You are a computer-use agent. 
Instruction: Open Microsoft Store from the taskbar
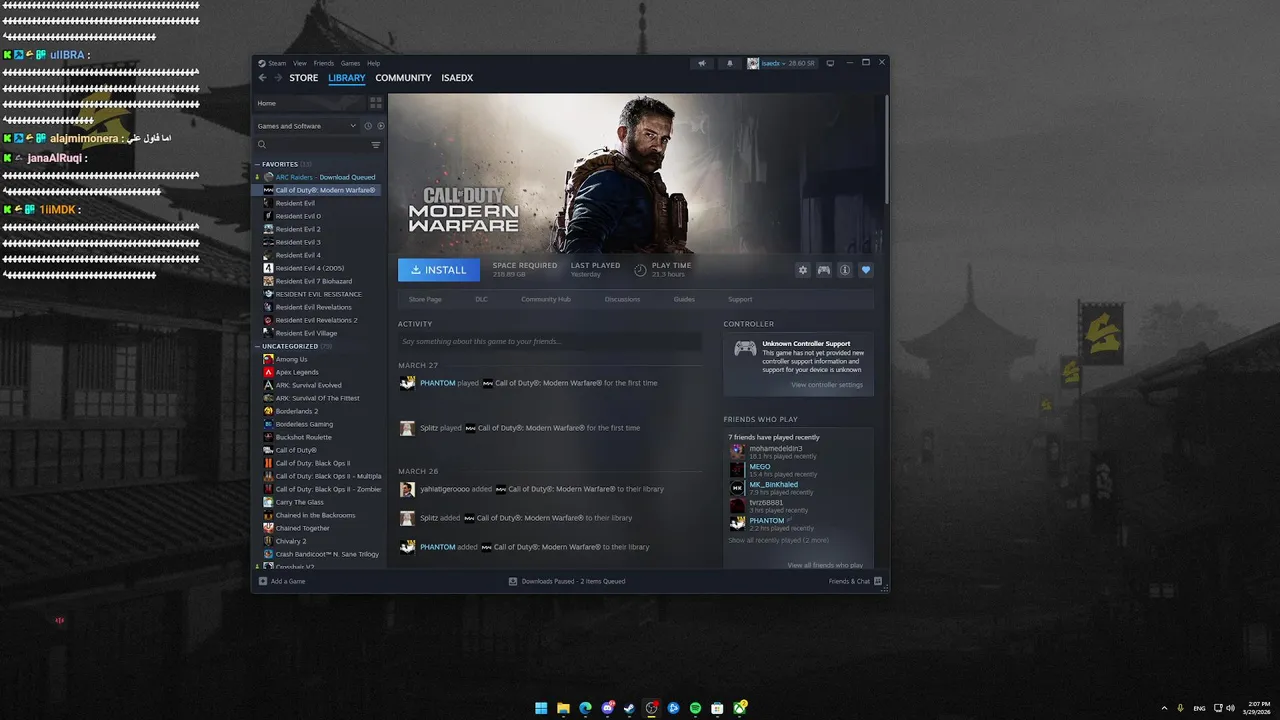[x=717, y=708]
